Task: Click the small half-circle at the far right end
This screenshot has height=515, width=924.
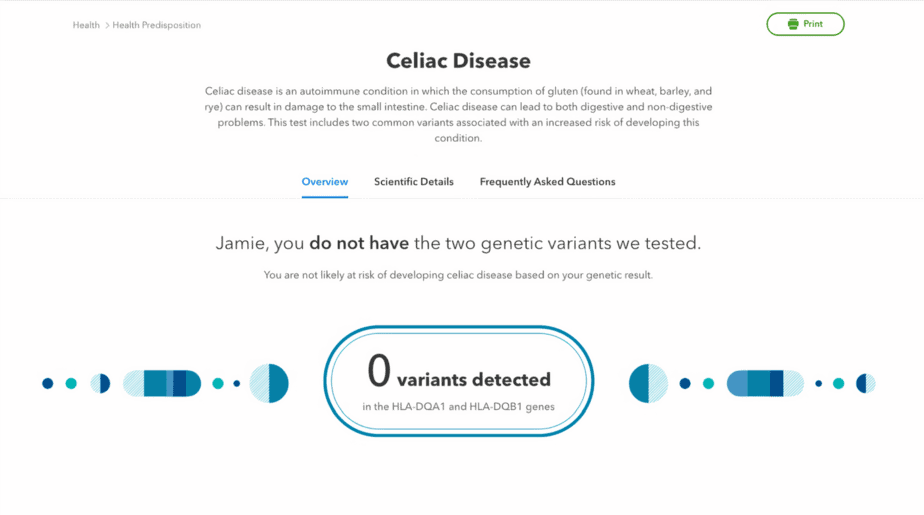Action: click(866, 383)
